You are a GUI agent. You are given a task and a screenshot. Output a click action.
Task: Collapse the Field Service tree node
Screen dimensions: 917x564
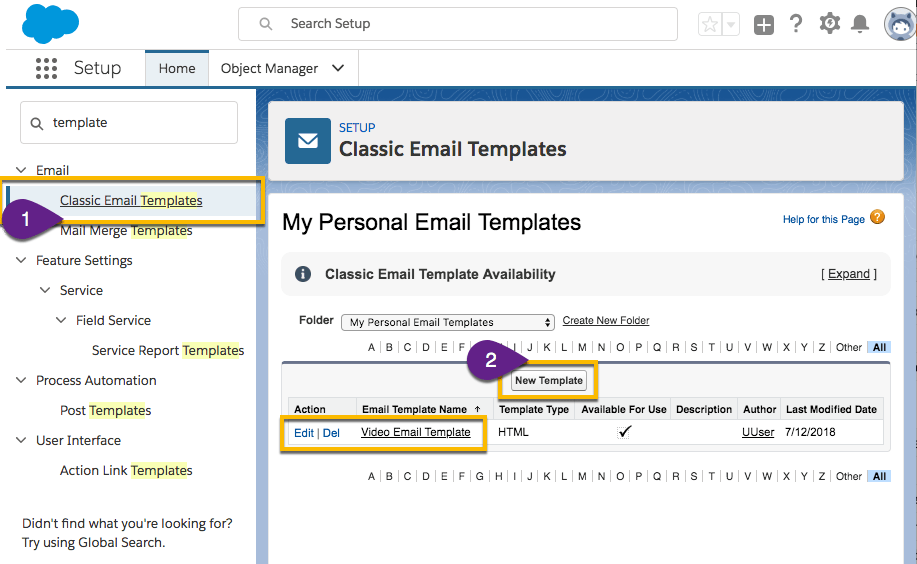[61, 320]
